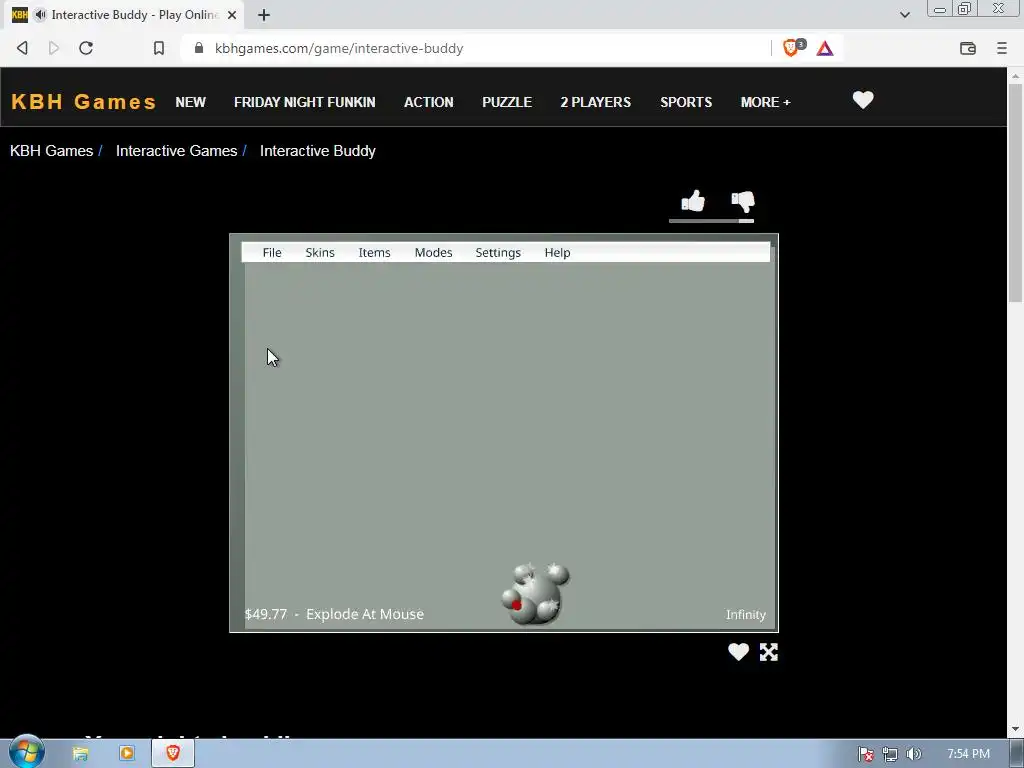Click the network icon in system tray
Viewport: 1024px width, 768px height.
tap(889, 754)
